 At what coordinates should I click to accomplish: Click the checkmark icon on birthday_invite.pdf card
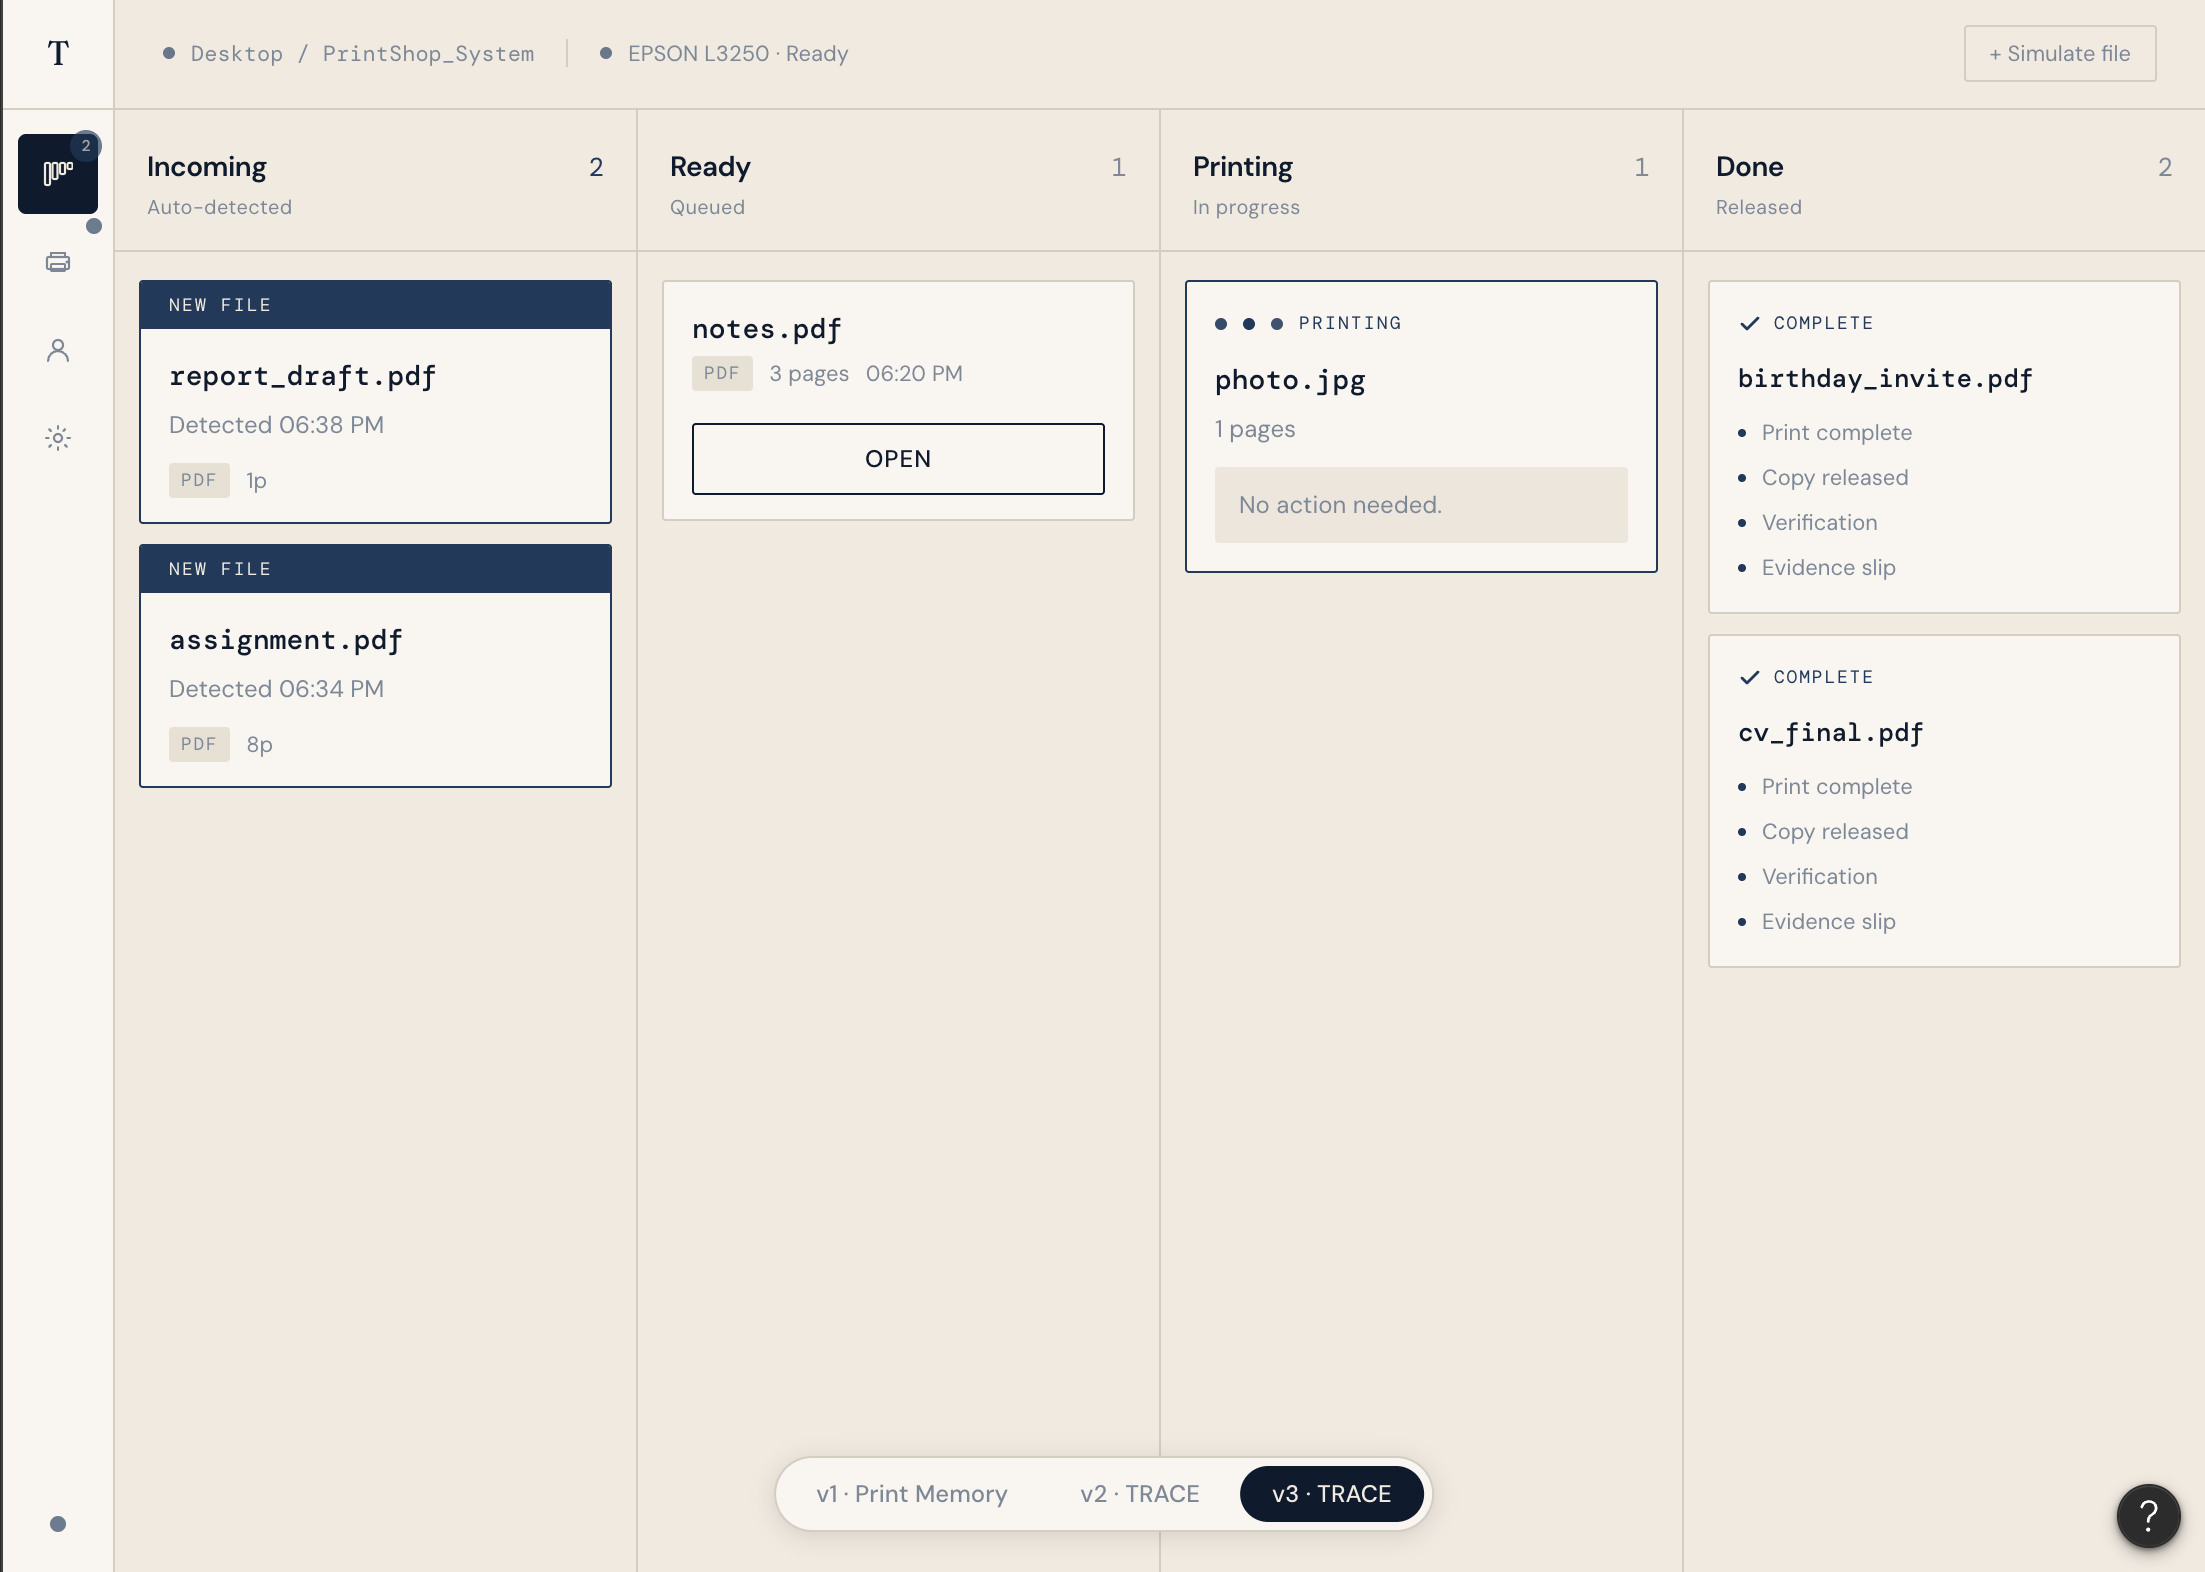click(x=1749, y=323)
